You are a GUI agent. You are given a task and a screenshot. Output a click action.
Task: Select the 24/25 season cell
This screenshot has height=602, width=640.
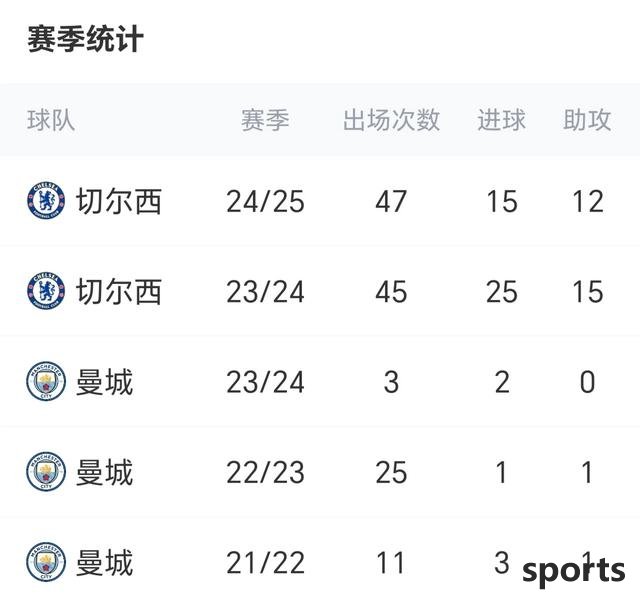coord(265,202)
